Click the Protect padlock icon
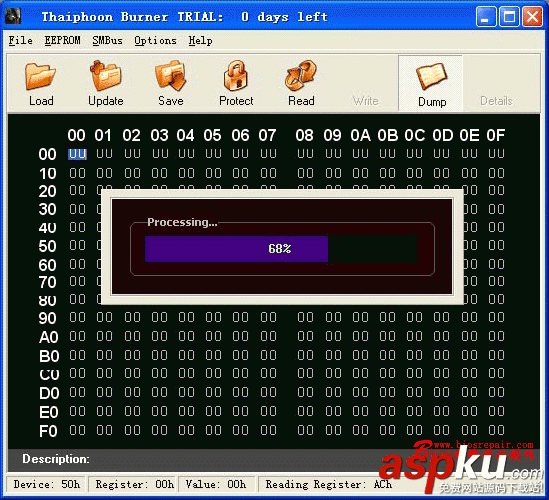The height and width of the screenshot is (500, 549). [x=236, y=75]
